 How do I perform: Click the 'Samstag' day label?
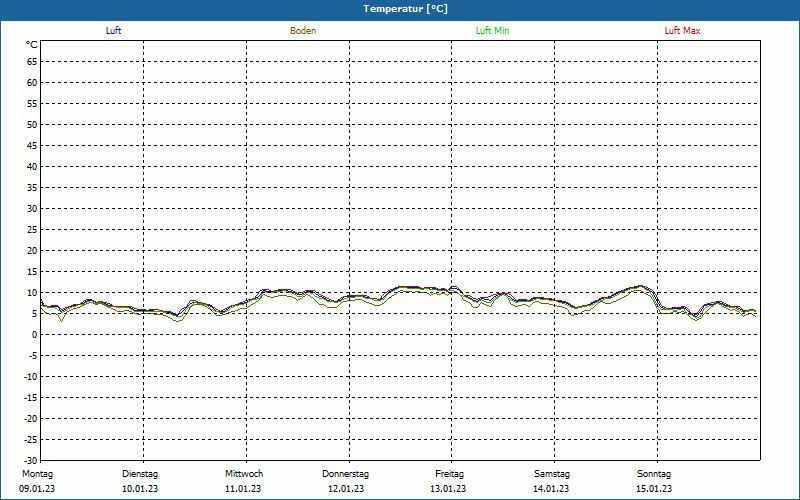tap(552, 474)
